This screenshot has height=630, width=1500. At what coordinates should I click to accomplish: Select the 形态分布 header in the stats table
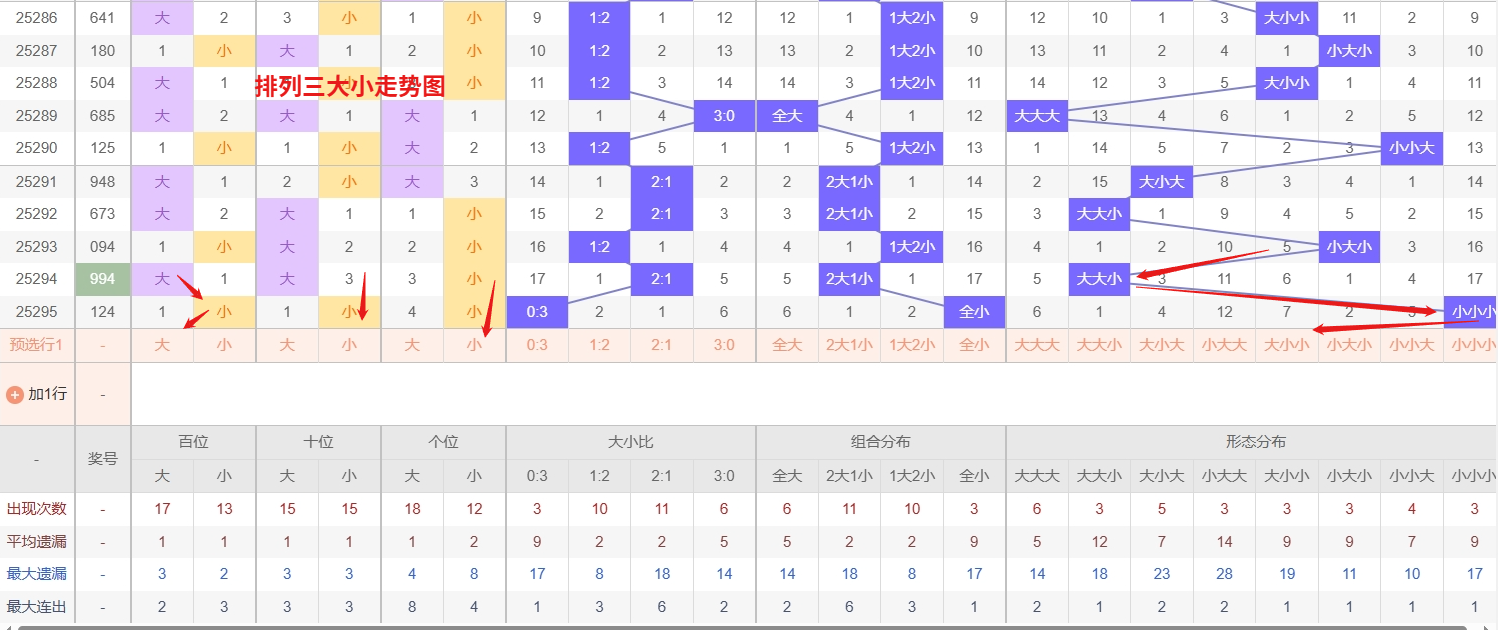click(x=1255, y=442)
